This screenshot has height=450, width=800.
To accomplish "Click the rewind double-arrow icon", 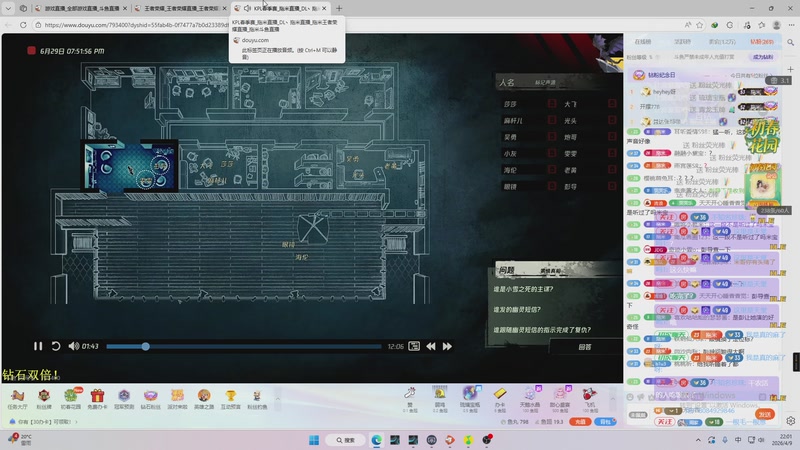I will tap(431, 346).
